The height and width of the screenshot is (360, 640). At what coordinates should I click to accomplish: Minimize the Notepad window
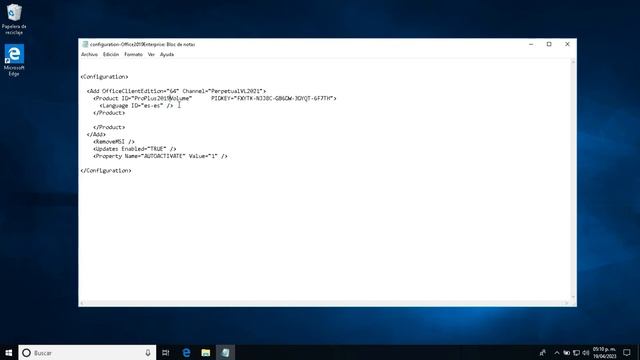(531, 44)
